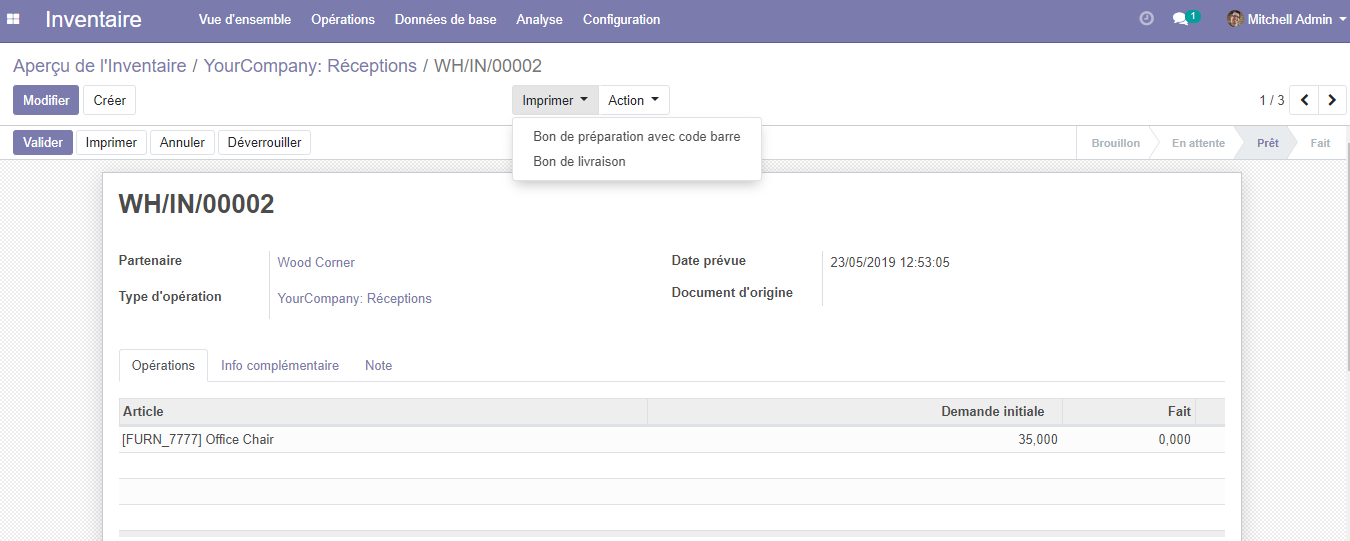The height and width of the screenshot is (541, 1350).
Task: Open Mitchell Admin user menu
Action: [1290, 19]
